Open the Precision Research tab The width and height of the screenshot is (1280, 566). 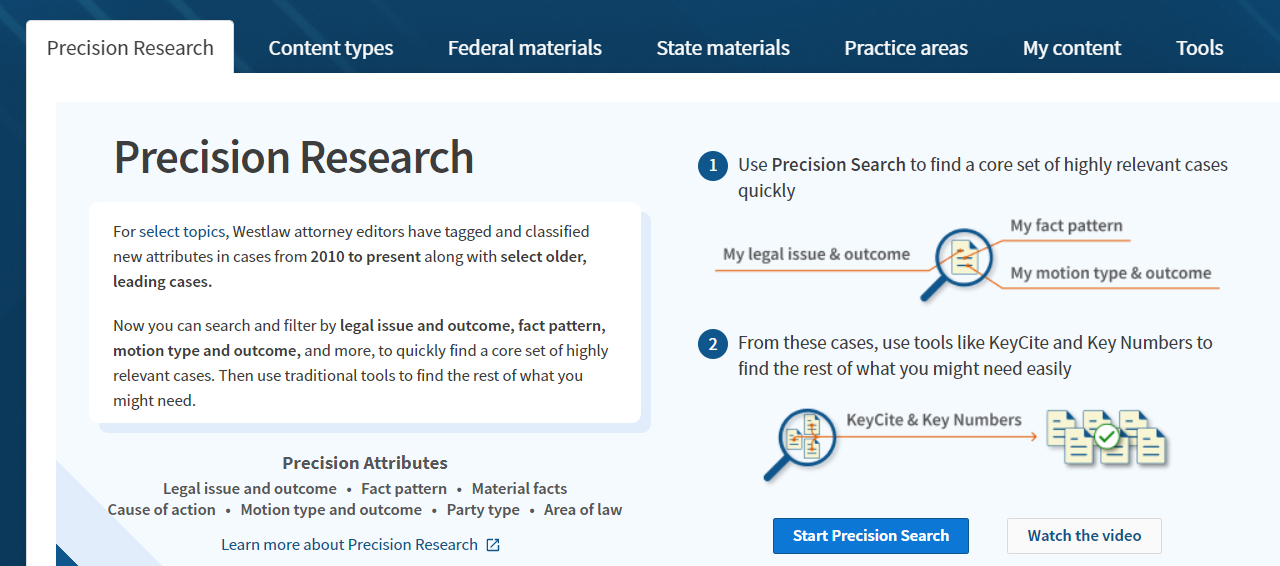click(130, 48)
